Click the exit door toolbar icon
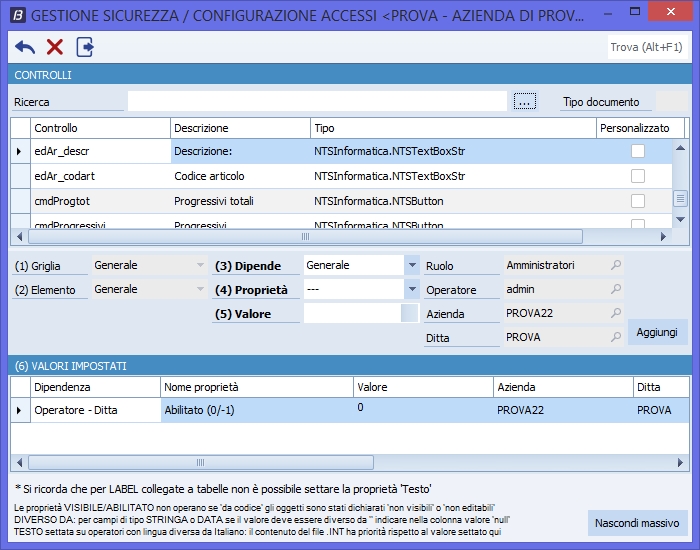The image size is (700, 550). click(x=85, y=47)
